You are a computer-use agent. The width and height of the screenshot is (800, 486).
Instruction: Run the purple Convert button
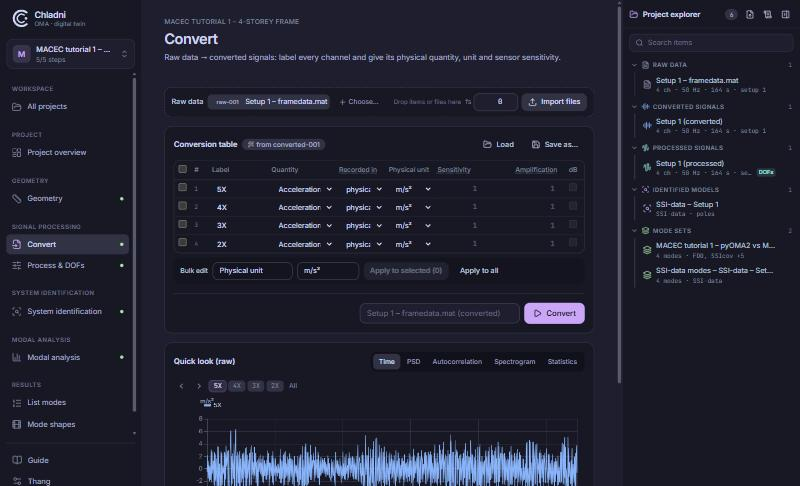pyautogui.click(x=554, y=314)
